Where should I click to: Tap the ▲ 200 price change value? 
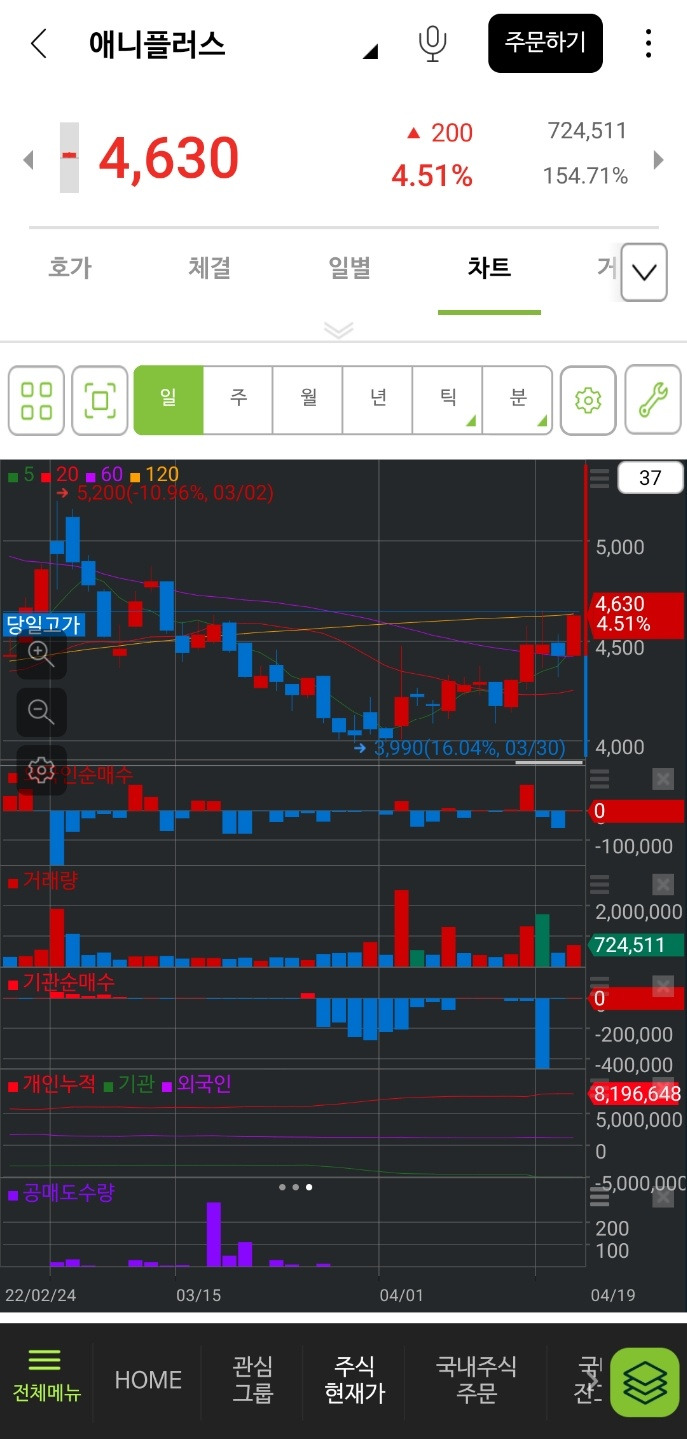pyautogui.click(x=439, y=133)
